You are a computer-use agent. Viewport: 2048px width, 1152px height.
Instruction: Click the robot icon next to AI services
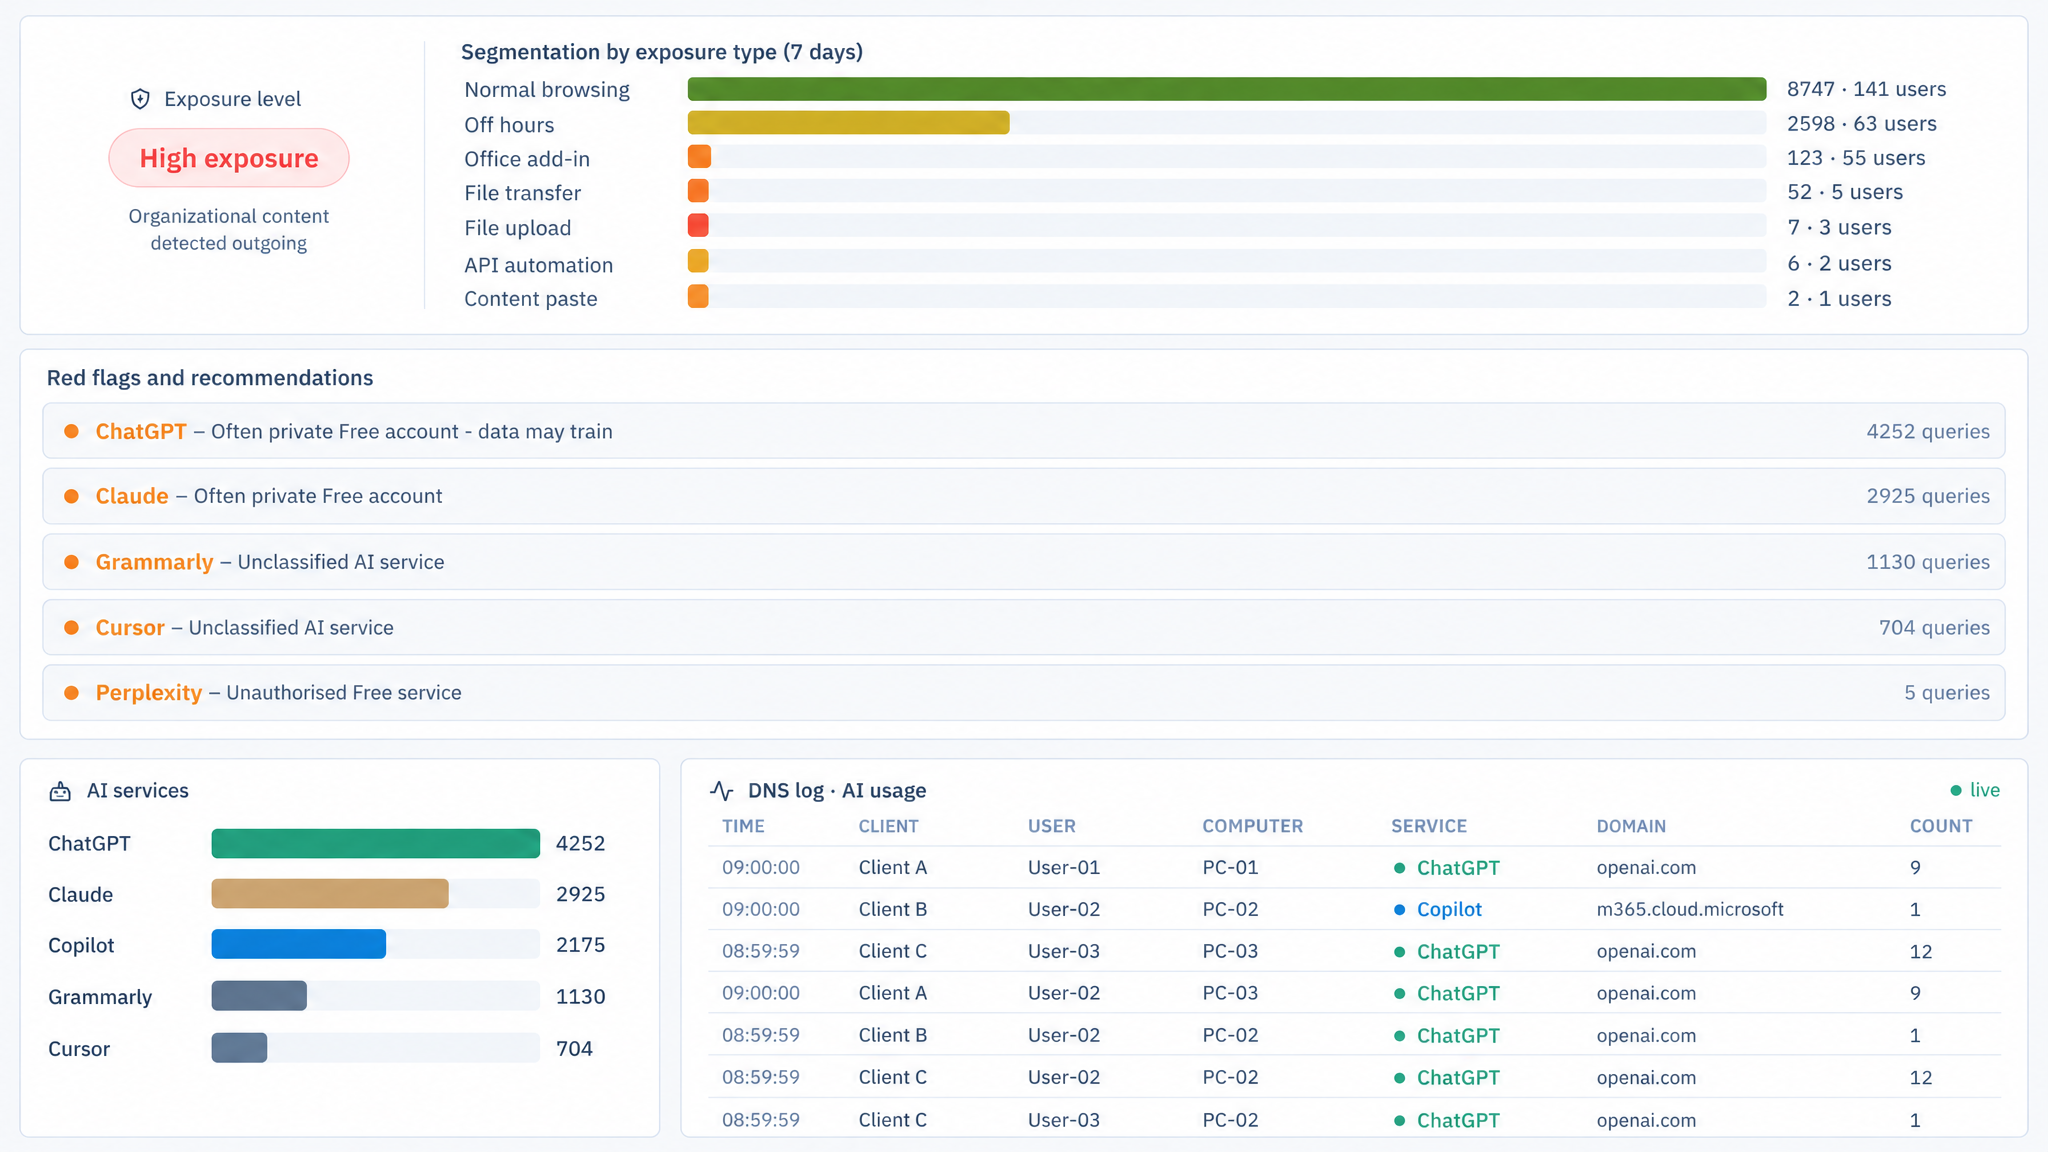[x=60, y=791]
